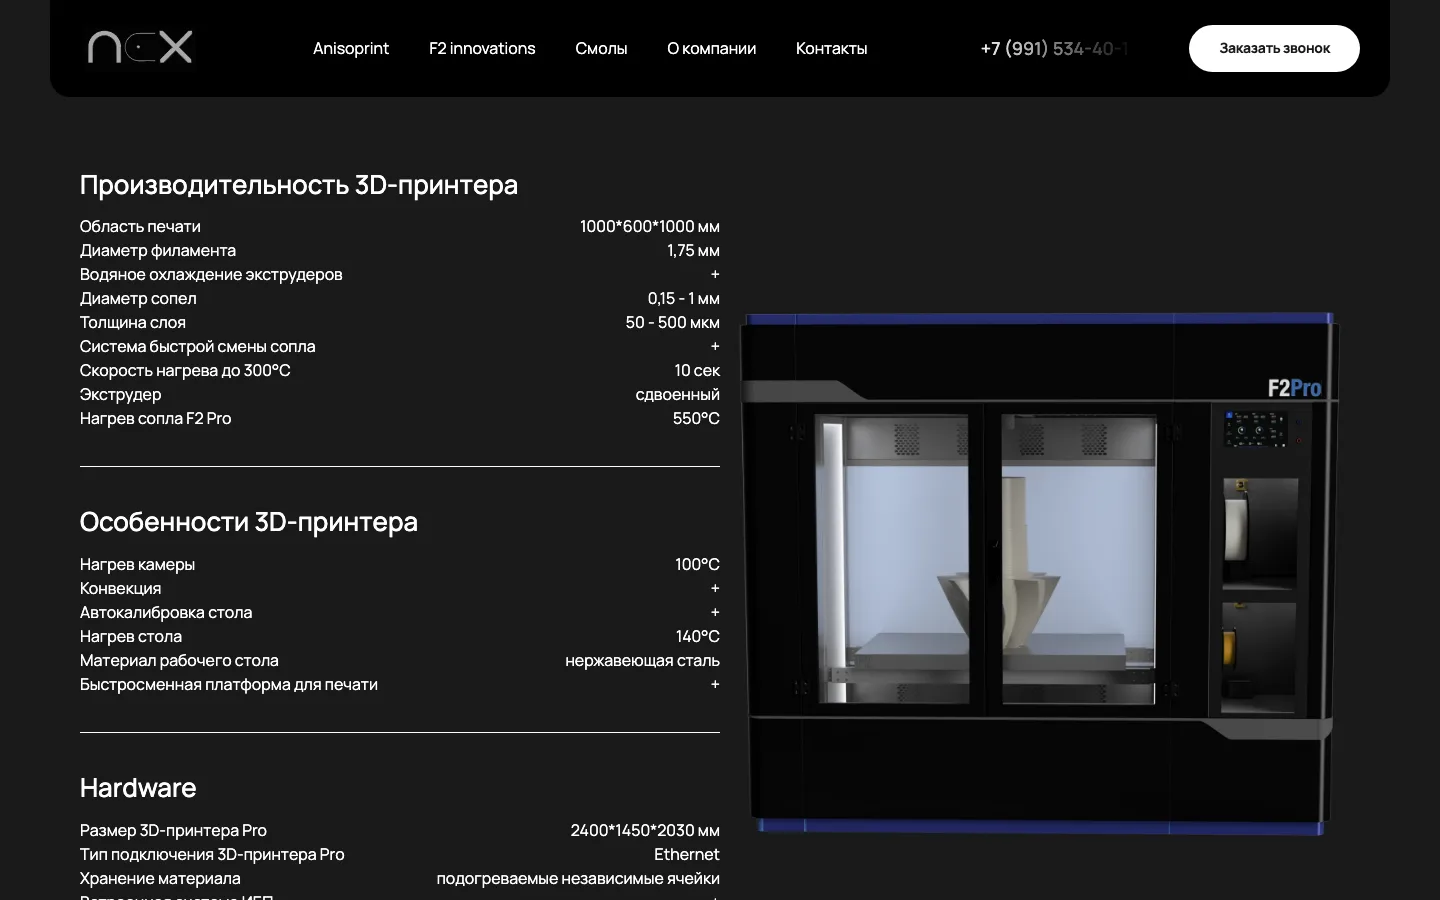
Task: Click the Нагрев стола label
Action: point(131,636)
